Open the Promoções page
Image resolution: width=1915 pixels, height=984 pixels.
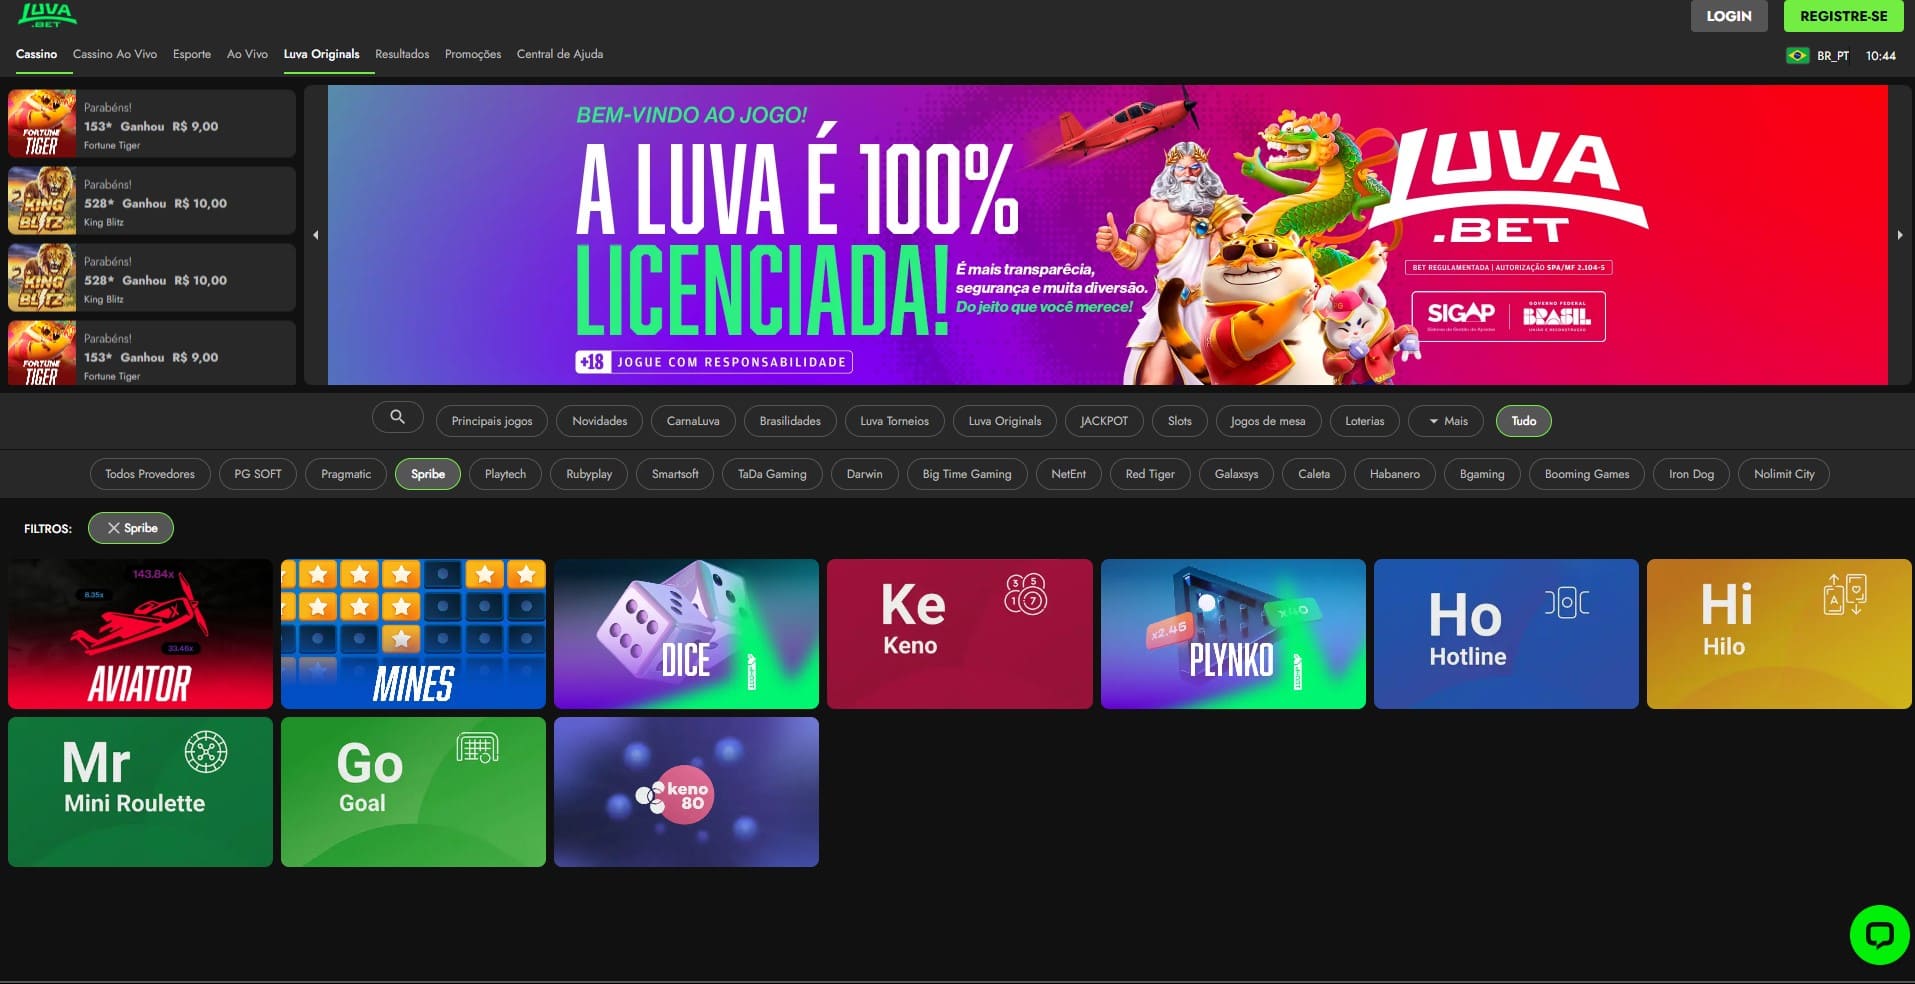473,54
